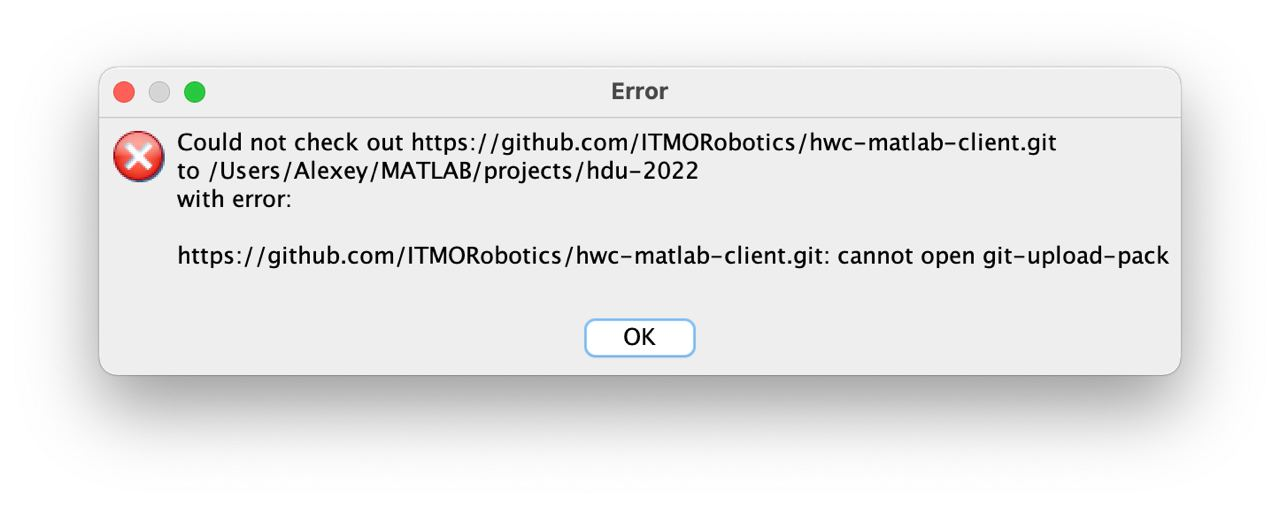Viewport: 1280px width, 506px height.
Task: Click the "with error:" text line
Action: 234,199
